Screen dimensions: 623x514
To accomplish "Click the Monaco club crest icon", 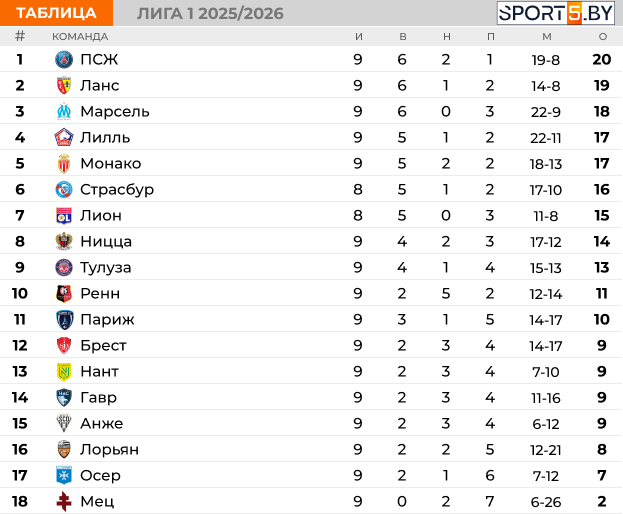I will 64,163.
